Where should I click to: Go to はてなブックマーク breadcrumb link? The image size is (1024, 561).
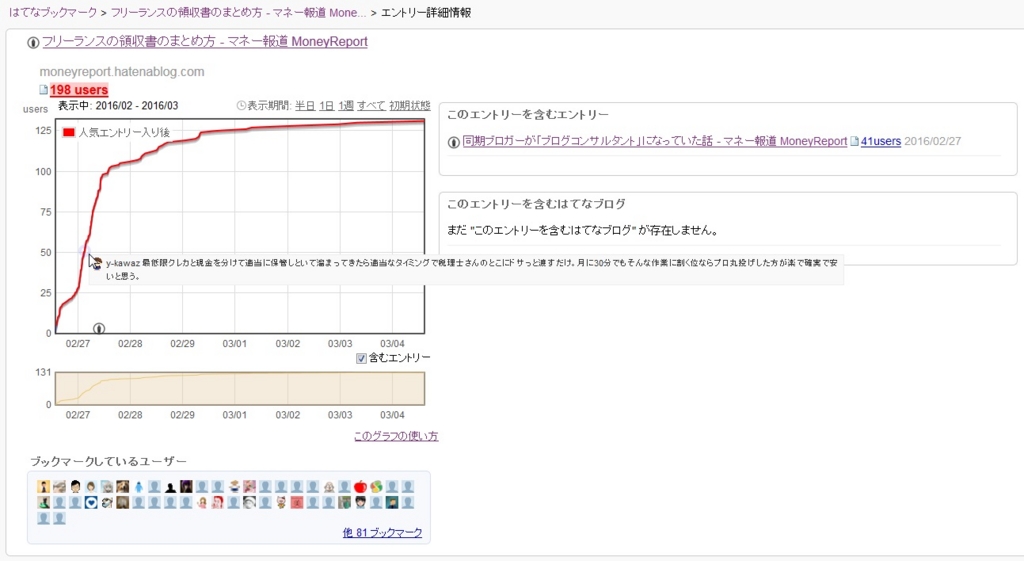[52, 12]
